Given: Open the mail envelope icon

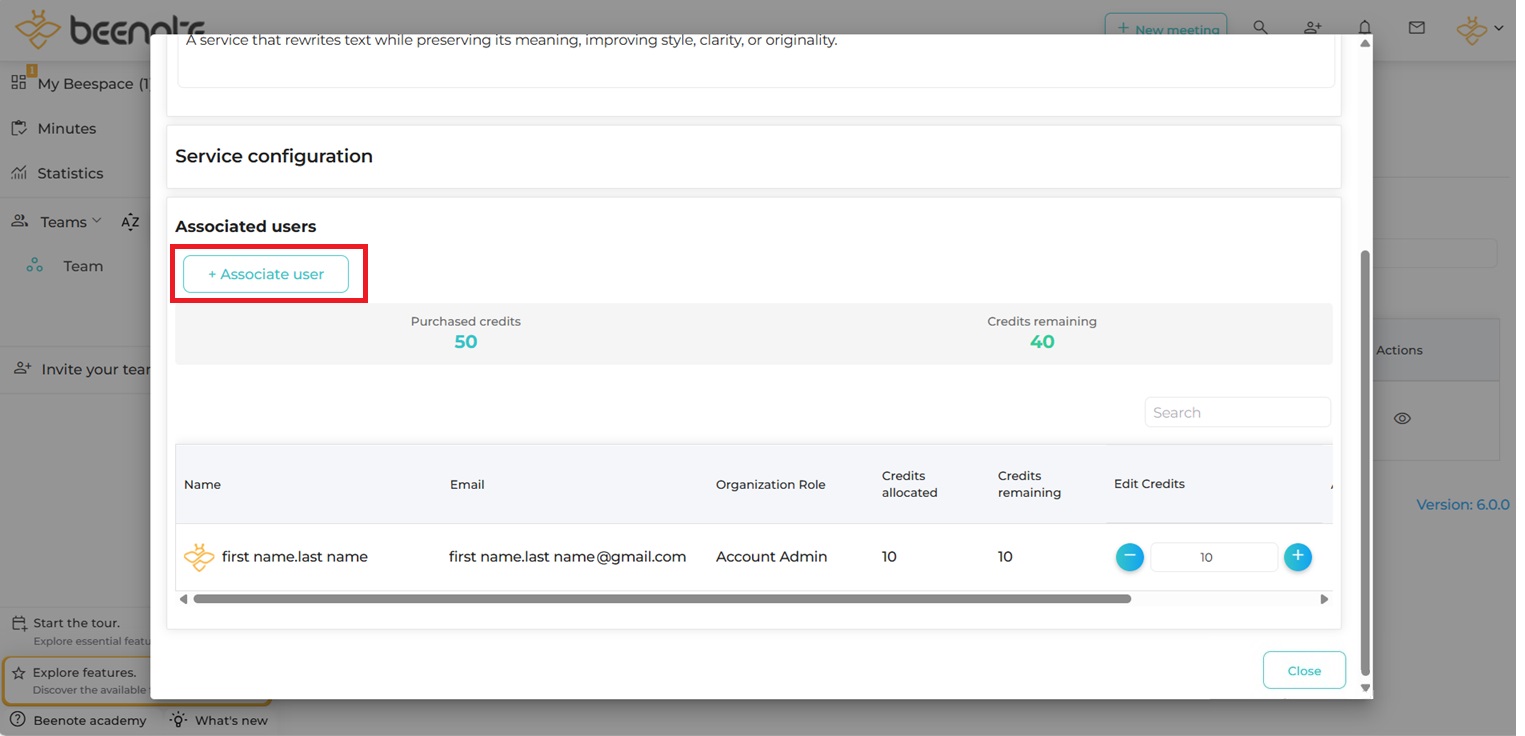Looking at the screenshot, I should pyautogui.click(x=1416, y=28).
